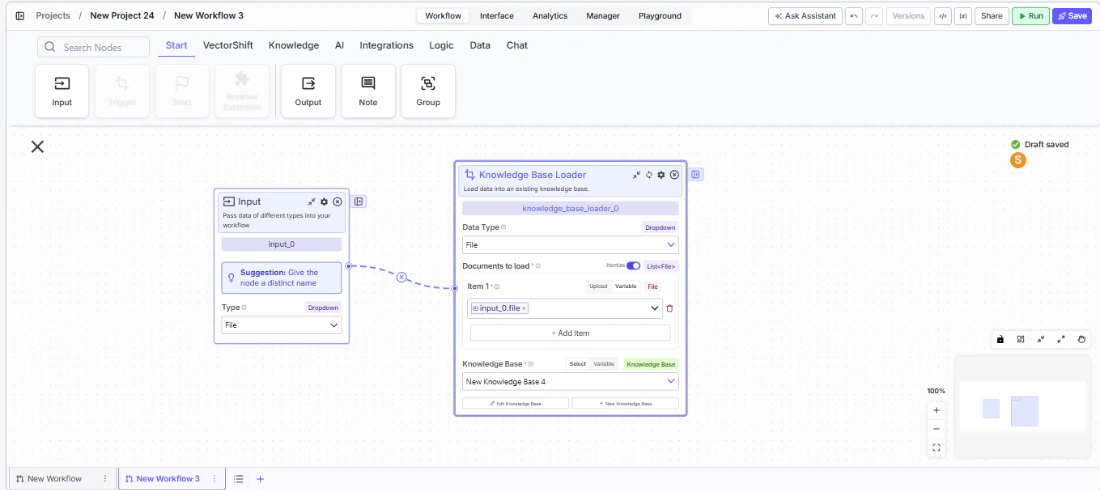The height and width of the screenshot is (490, 1100).
Task: Open the variables bracket icon button
Action: point(963,16)
